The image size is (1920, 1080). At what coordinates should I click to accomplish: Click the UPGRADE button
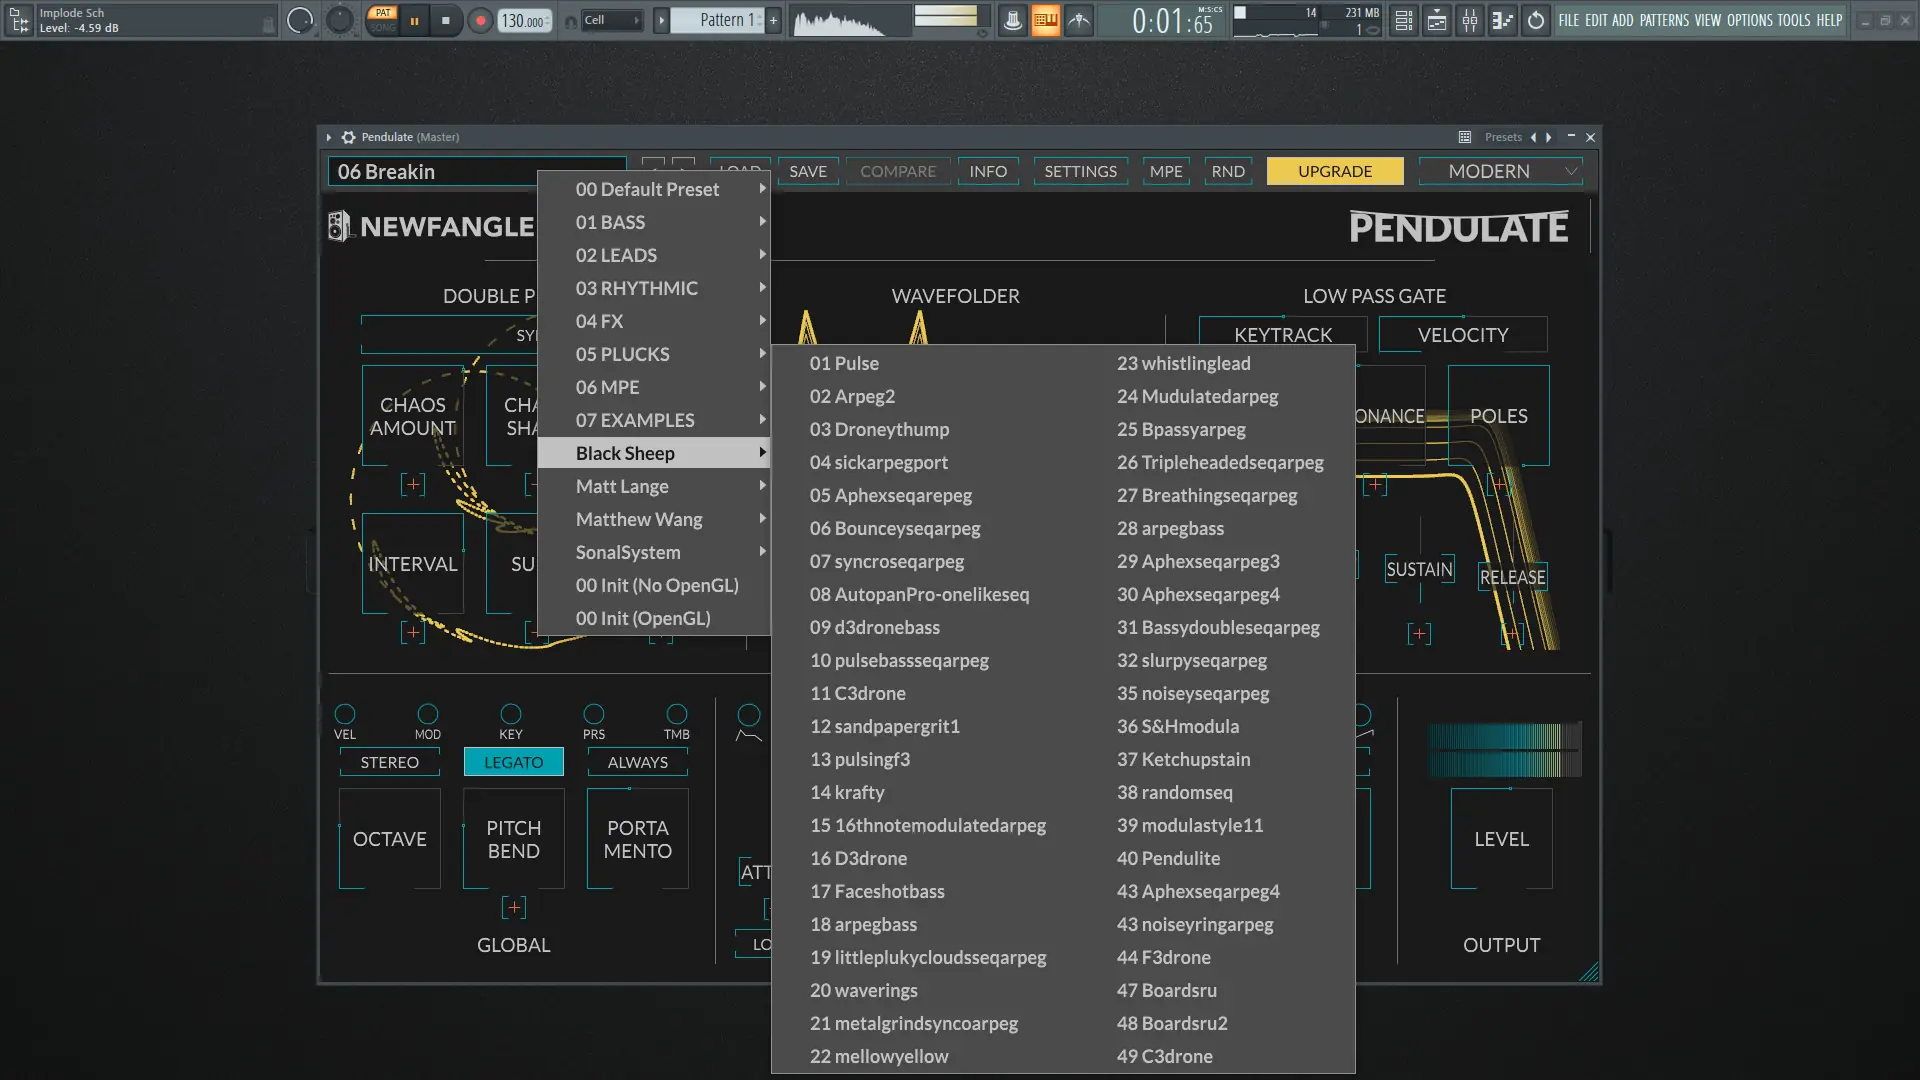click(1334, 171)
